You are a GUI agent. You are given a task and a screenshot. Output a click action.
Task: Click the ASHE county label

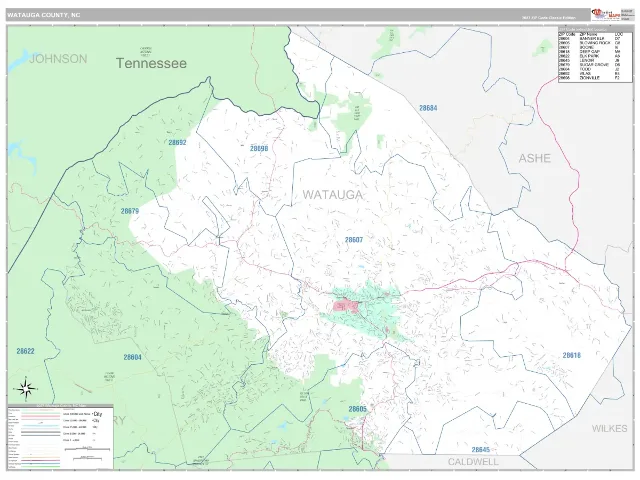pyautogui.click(x=534, y=158)
